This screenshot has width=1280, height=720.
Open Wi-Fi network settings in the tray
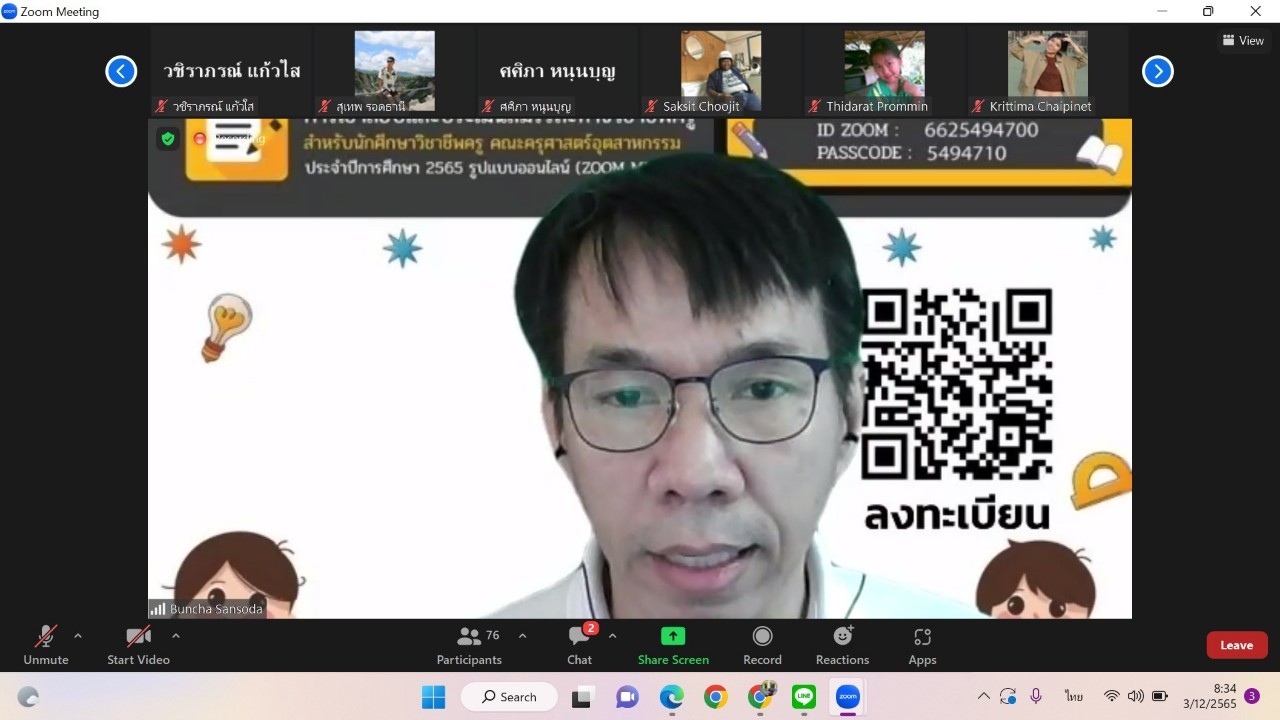1111,696
